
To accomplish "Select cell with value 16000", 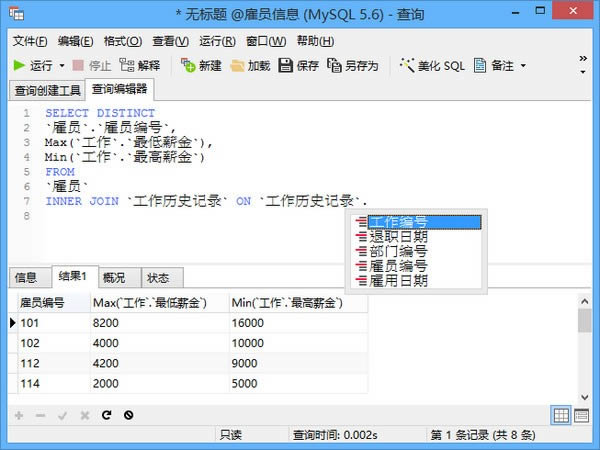I will (298, 323).
